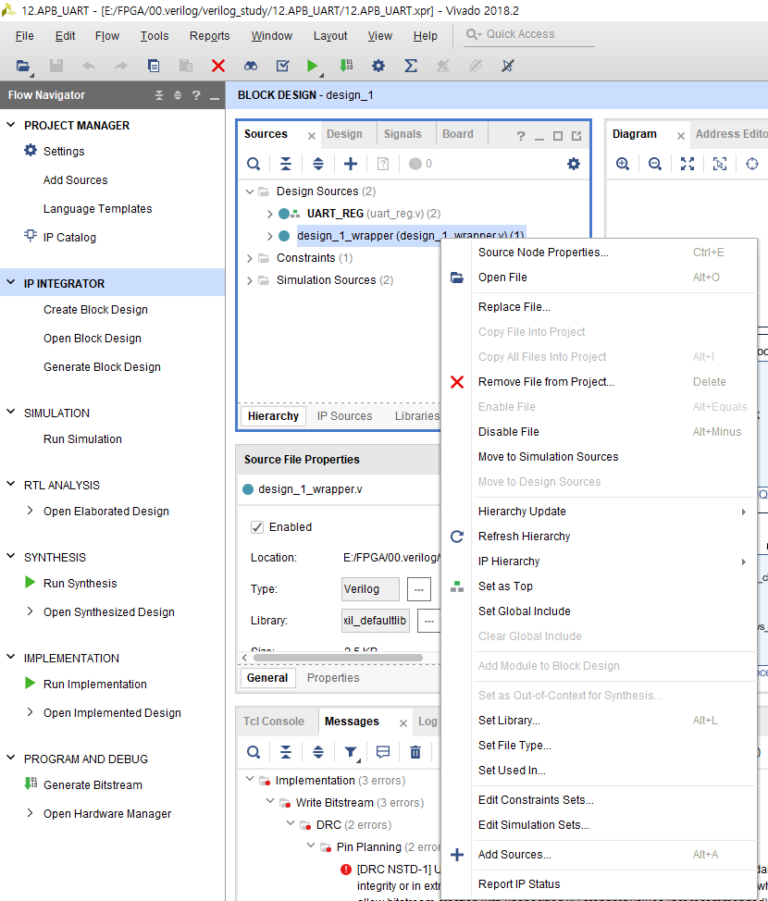Screen dimensions: 768x901
Task: Zoom in on the Diagram view
Action: click(623, 164)
